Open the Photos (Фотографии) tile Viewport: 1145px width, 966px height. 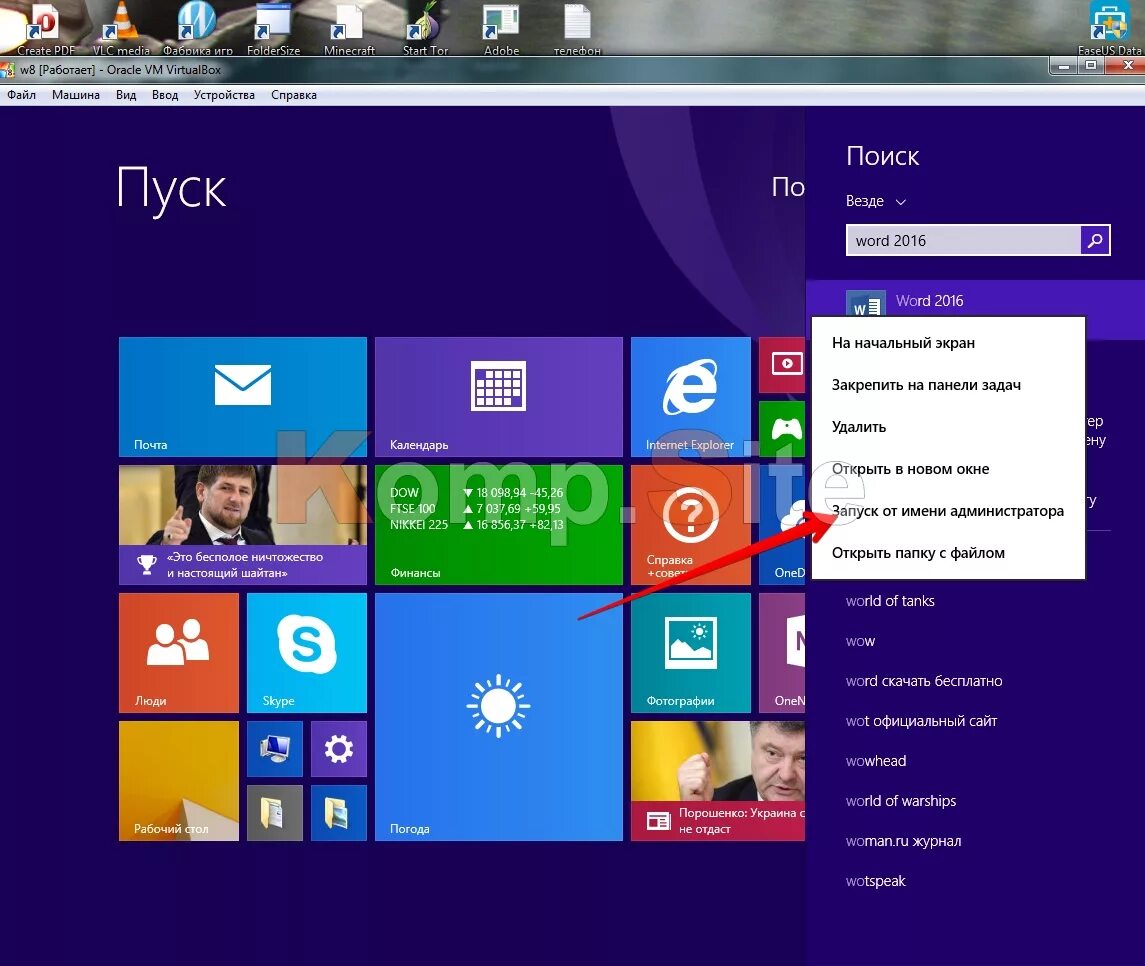tap(691, 653)
